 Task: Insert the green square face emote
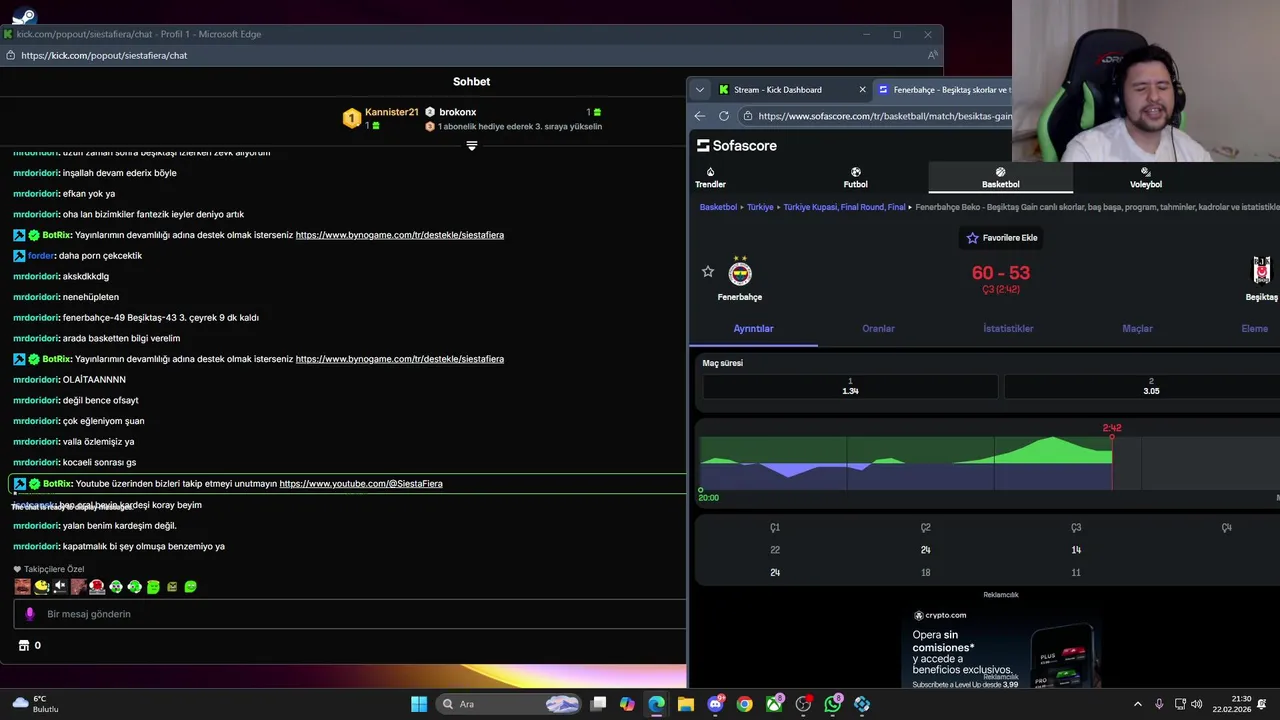point(153,587)
